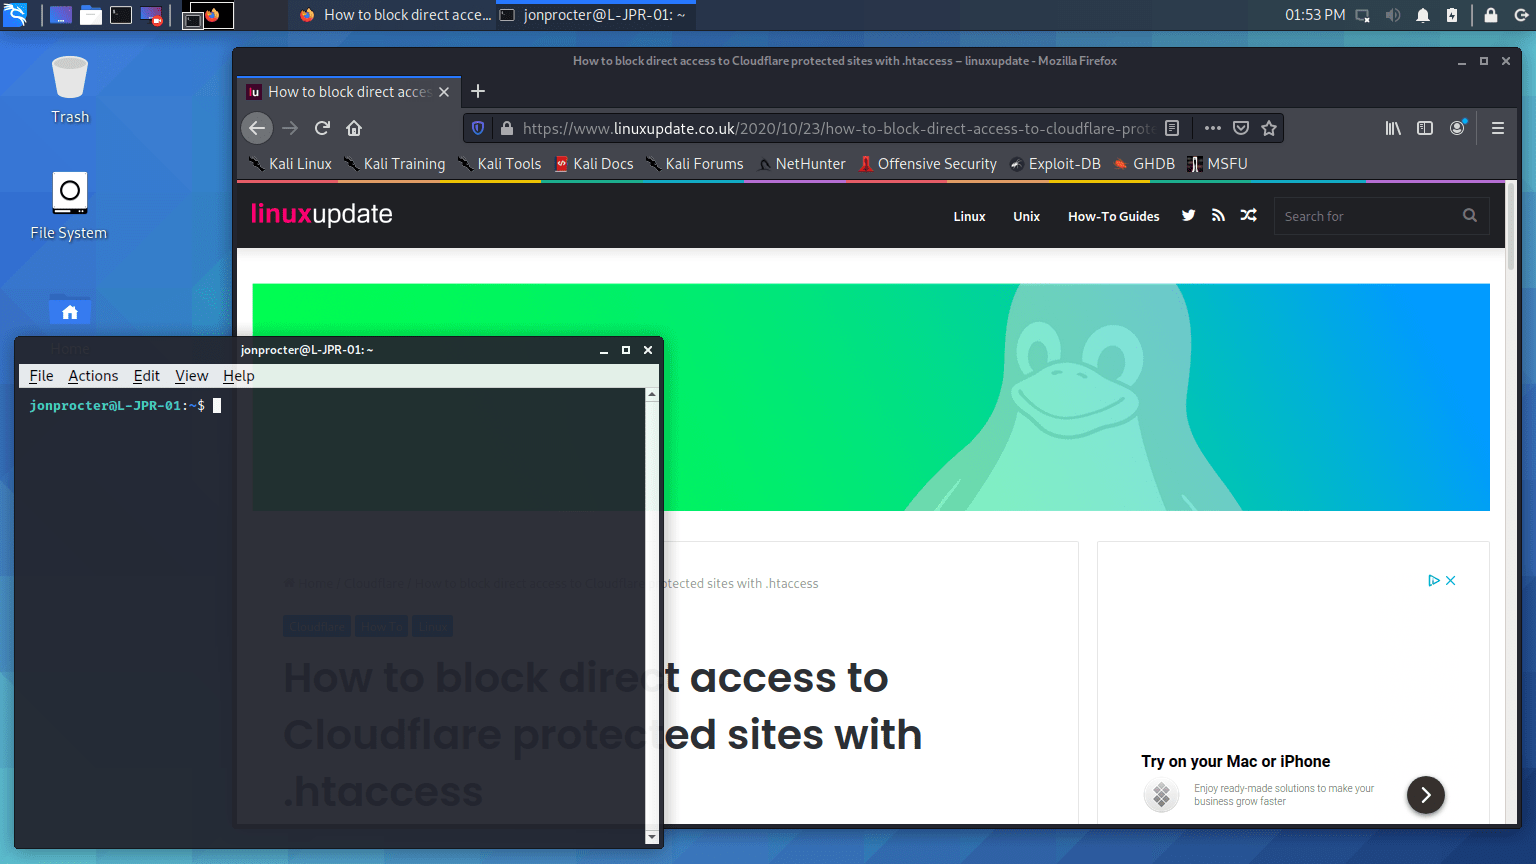
Task: Toggle Firefox sidebar view
Action: (x=1425, y=128)
